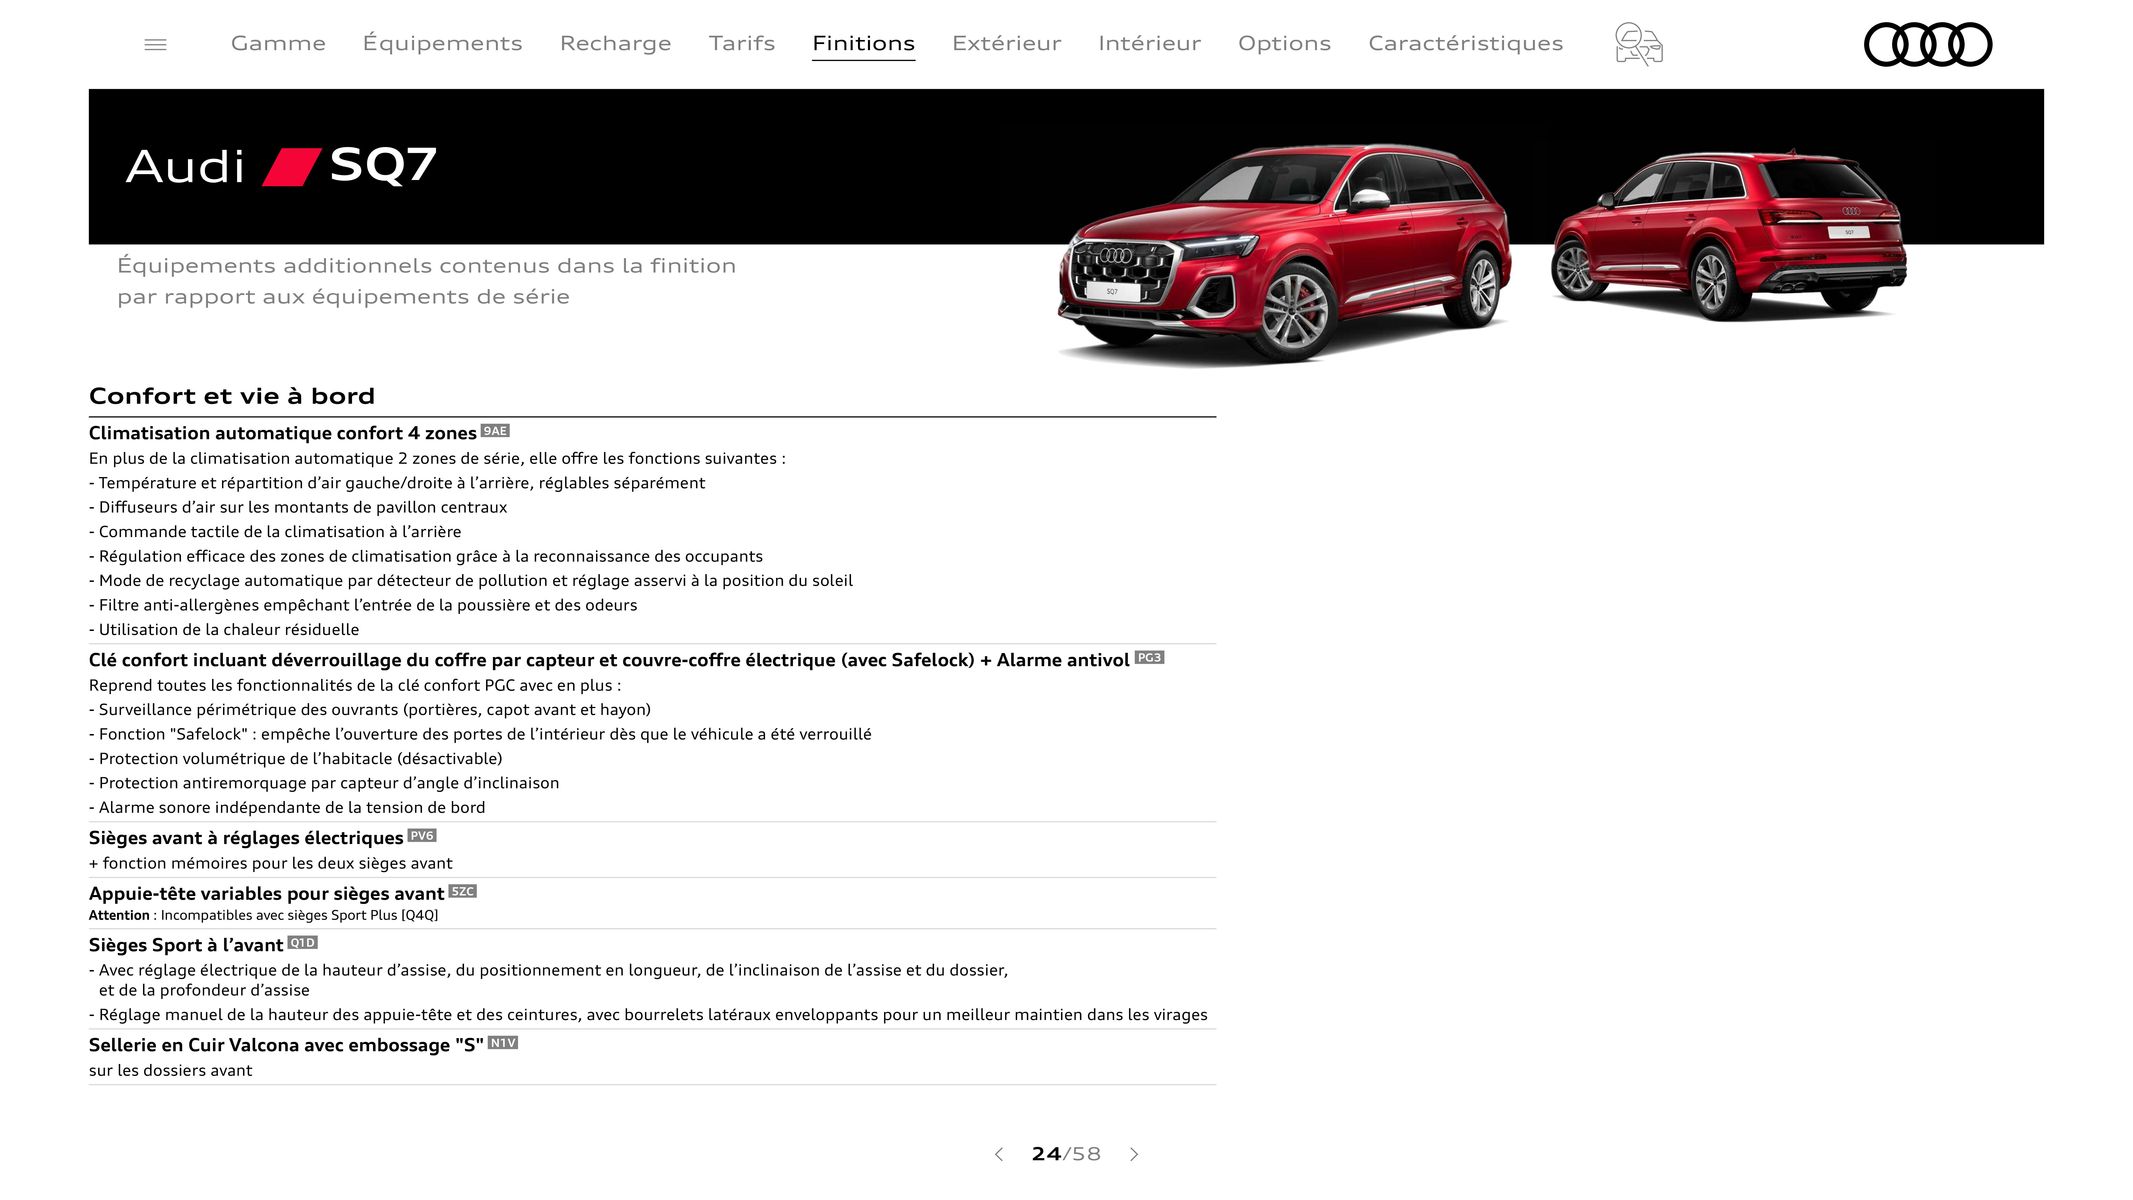Click Surveillance périmétrique des ouvrants line
Screen dimensions: 2133x1200
(x=370, y=710)
